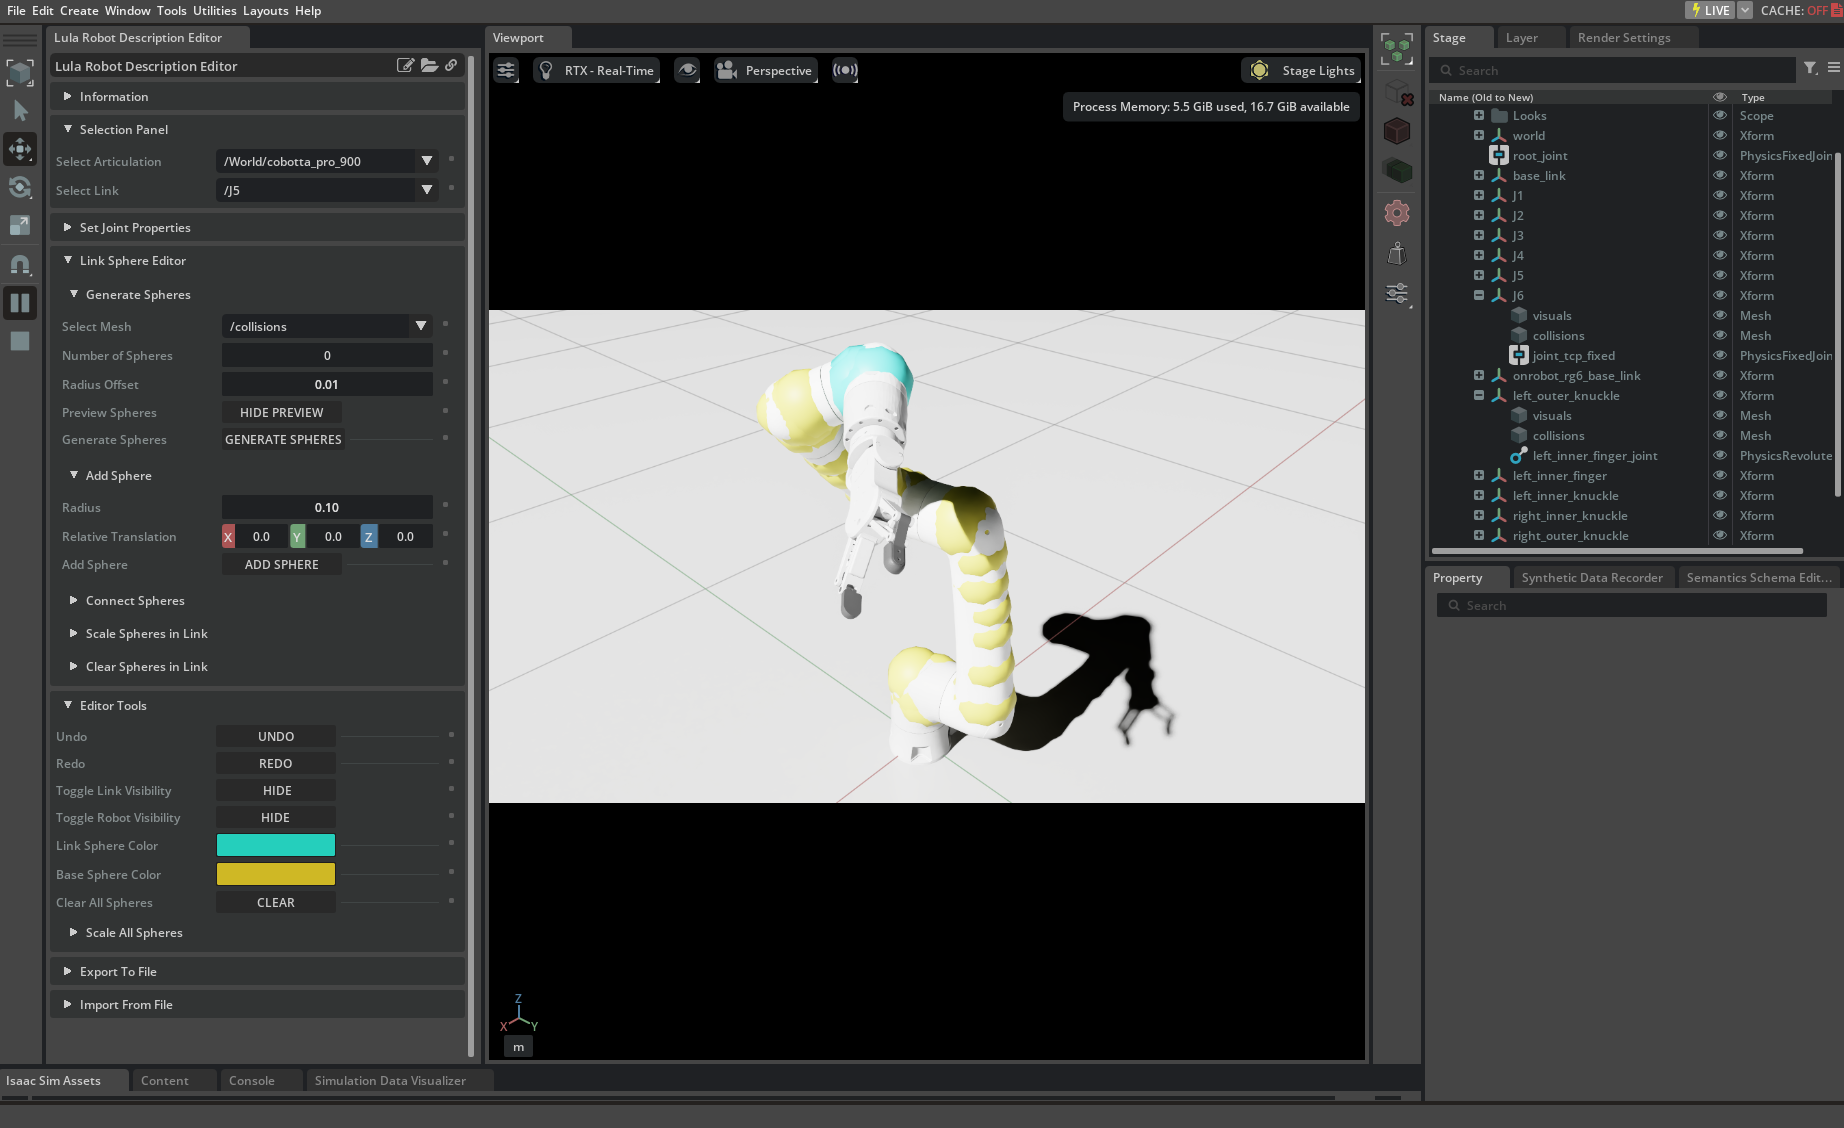Image resolution: width=1844 pixels, height=1128 pixels.
Task: Activate the Rotate tool
Action: tap(20, 187)
